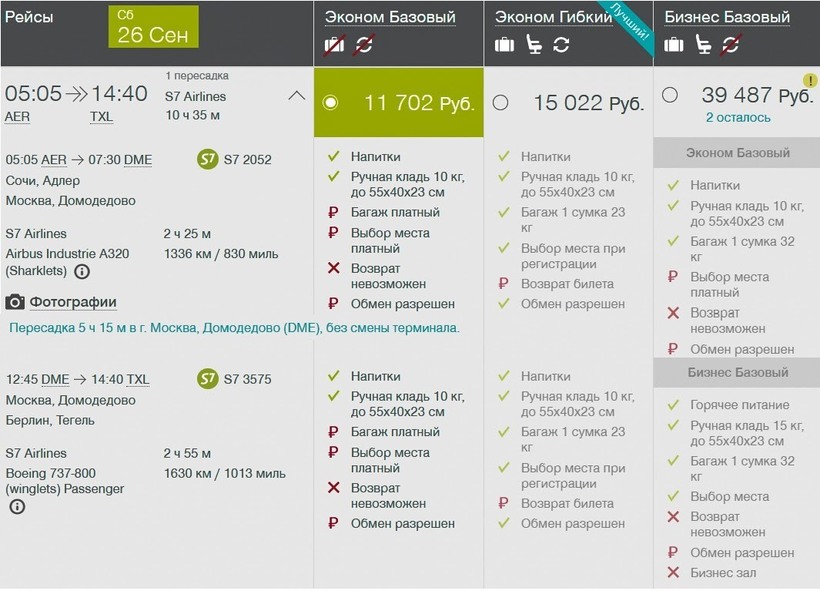
Task: Open the Бизнес Базовый fare column header
Action: (727, 17)
